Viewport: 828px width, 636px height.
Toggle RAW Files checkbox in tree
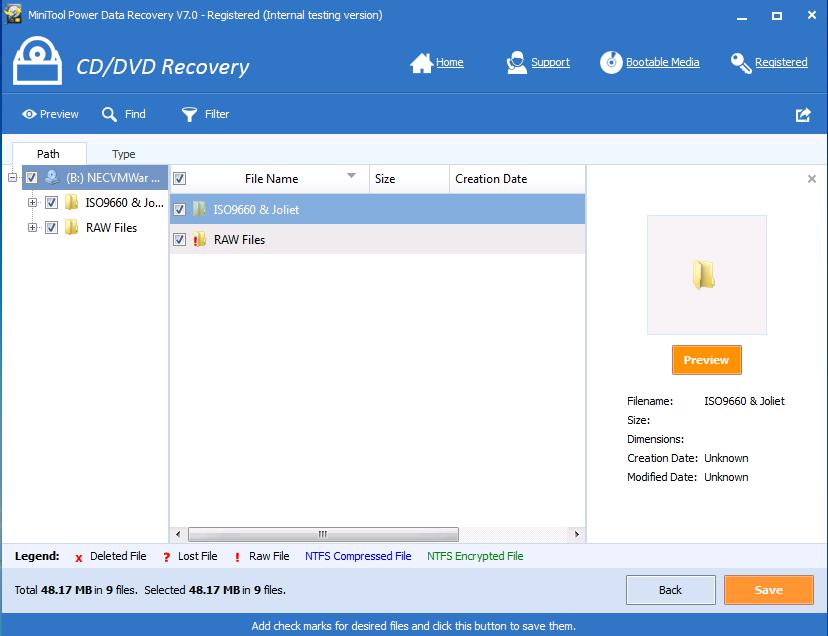(51, 227)
